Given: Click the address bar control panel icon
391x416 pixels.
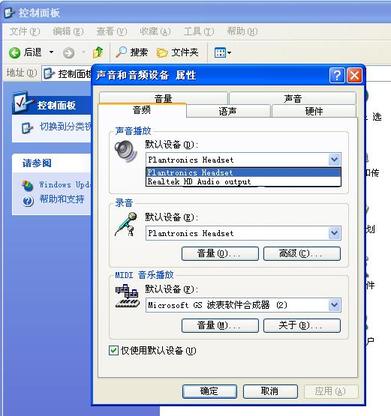Looking at the screenshot, I should pyautogui.click(x=49, y=74).
